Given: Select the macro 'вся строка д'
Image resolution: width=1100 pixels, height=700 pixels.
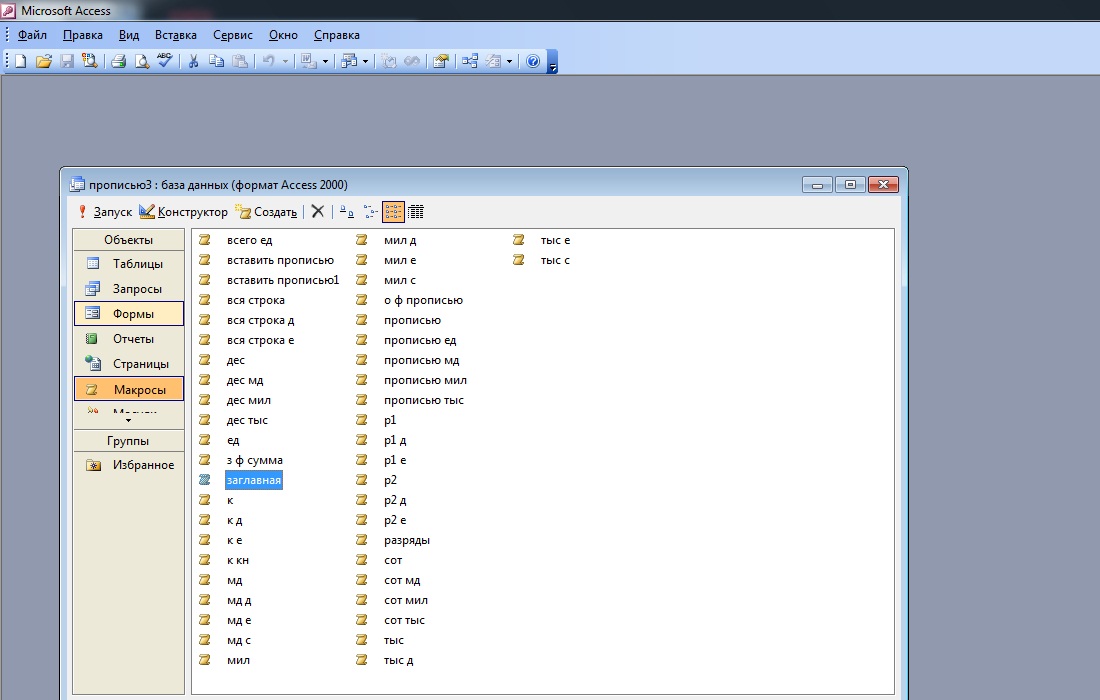Looking at the screenshot, I should tap(260, 321).
